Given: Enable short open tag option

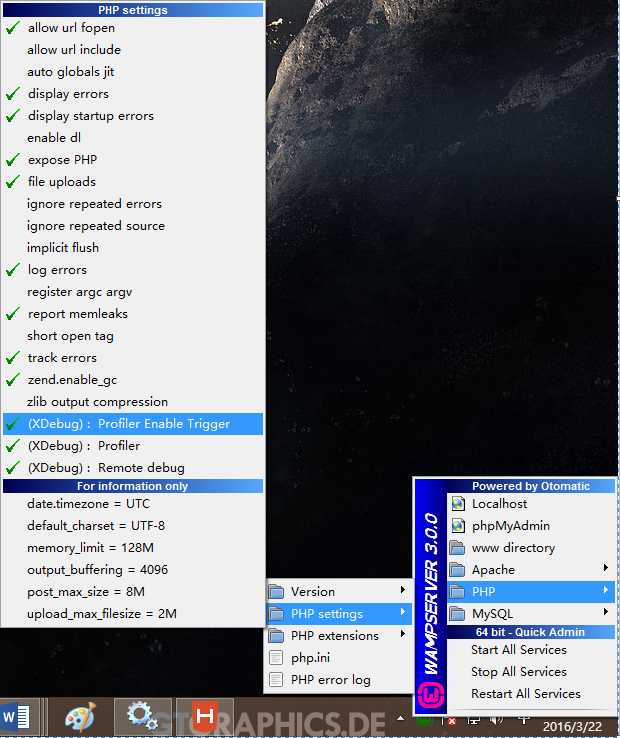Looking at the screenshot, I should coord(133,336).
